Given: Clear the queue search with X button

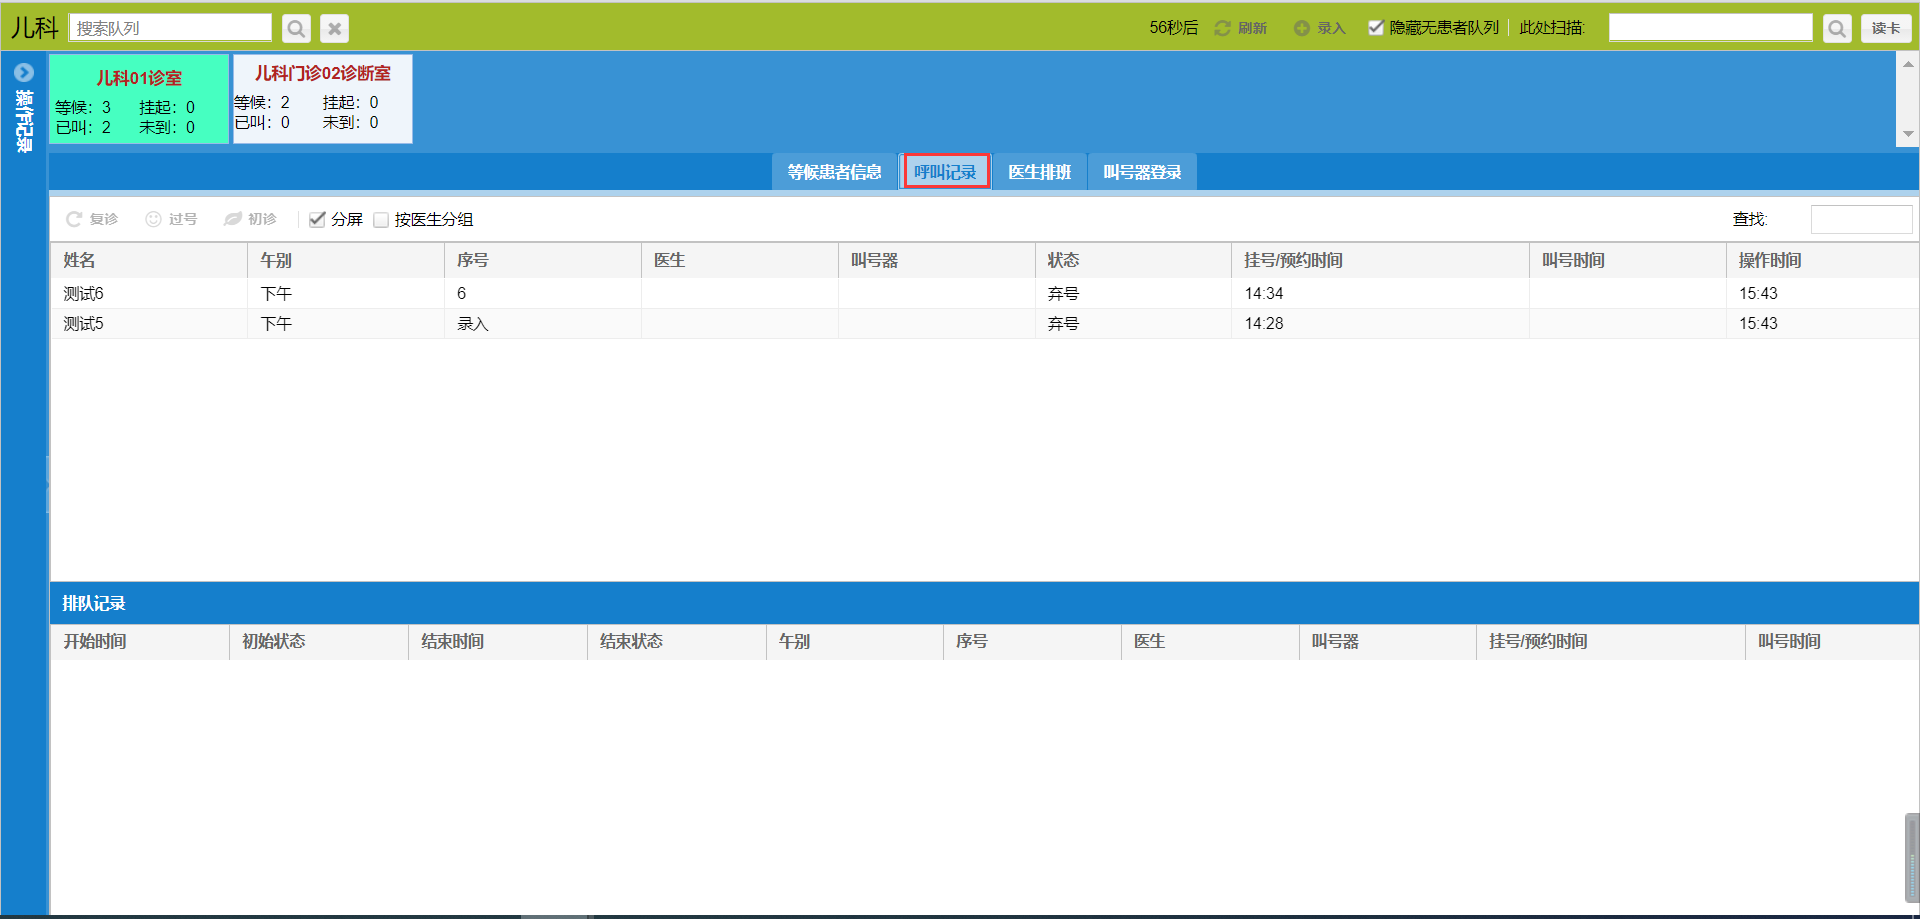Looking at the screenshot, I should tap(335, 28).
